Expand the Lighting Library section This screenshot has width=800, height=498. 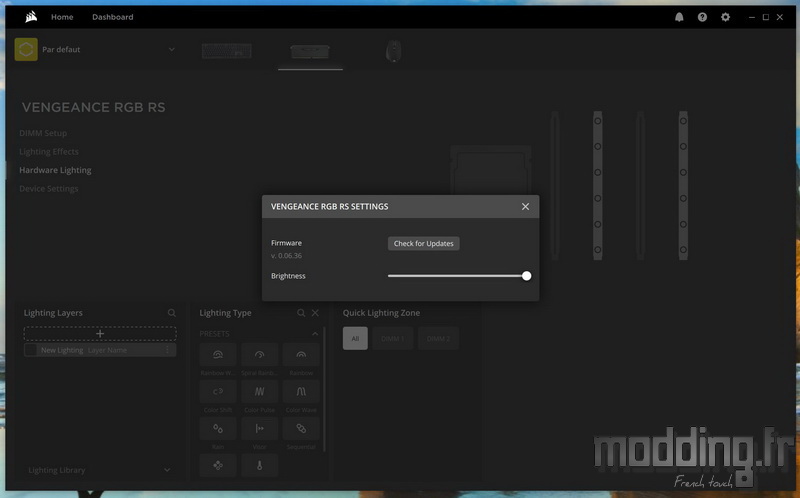point(167,470)
